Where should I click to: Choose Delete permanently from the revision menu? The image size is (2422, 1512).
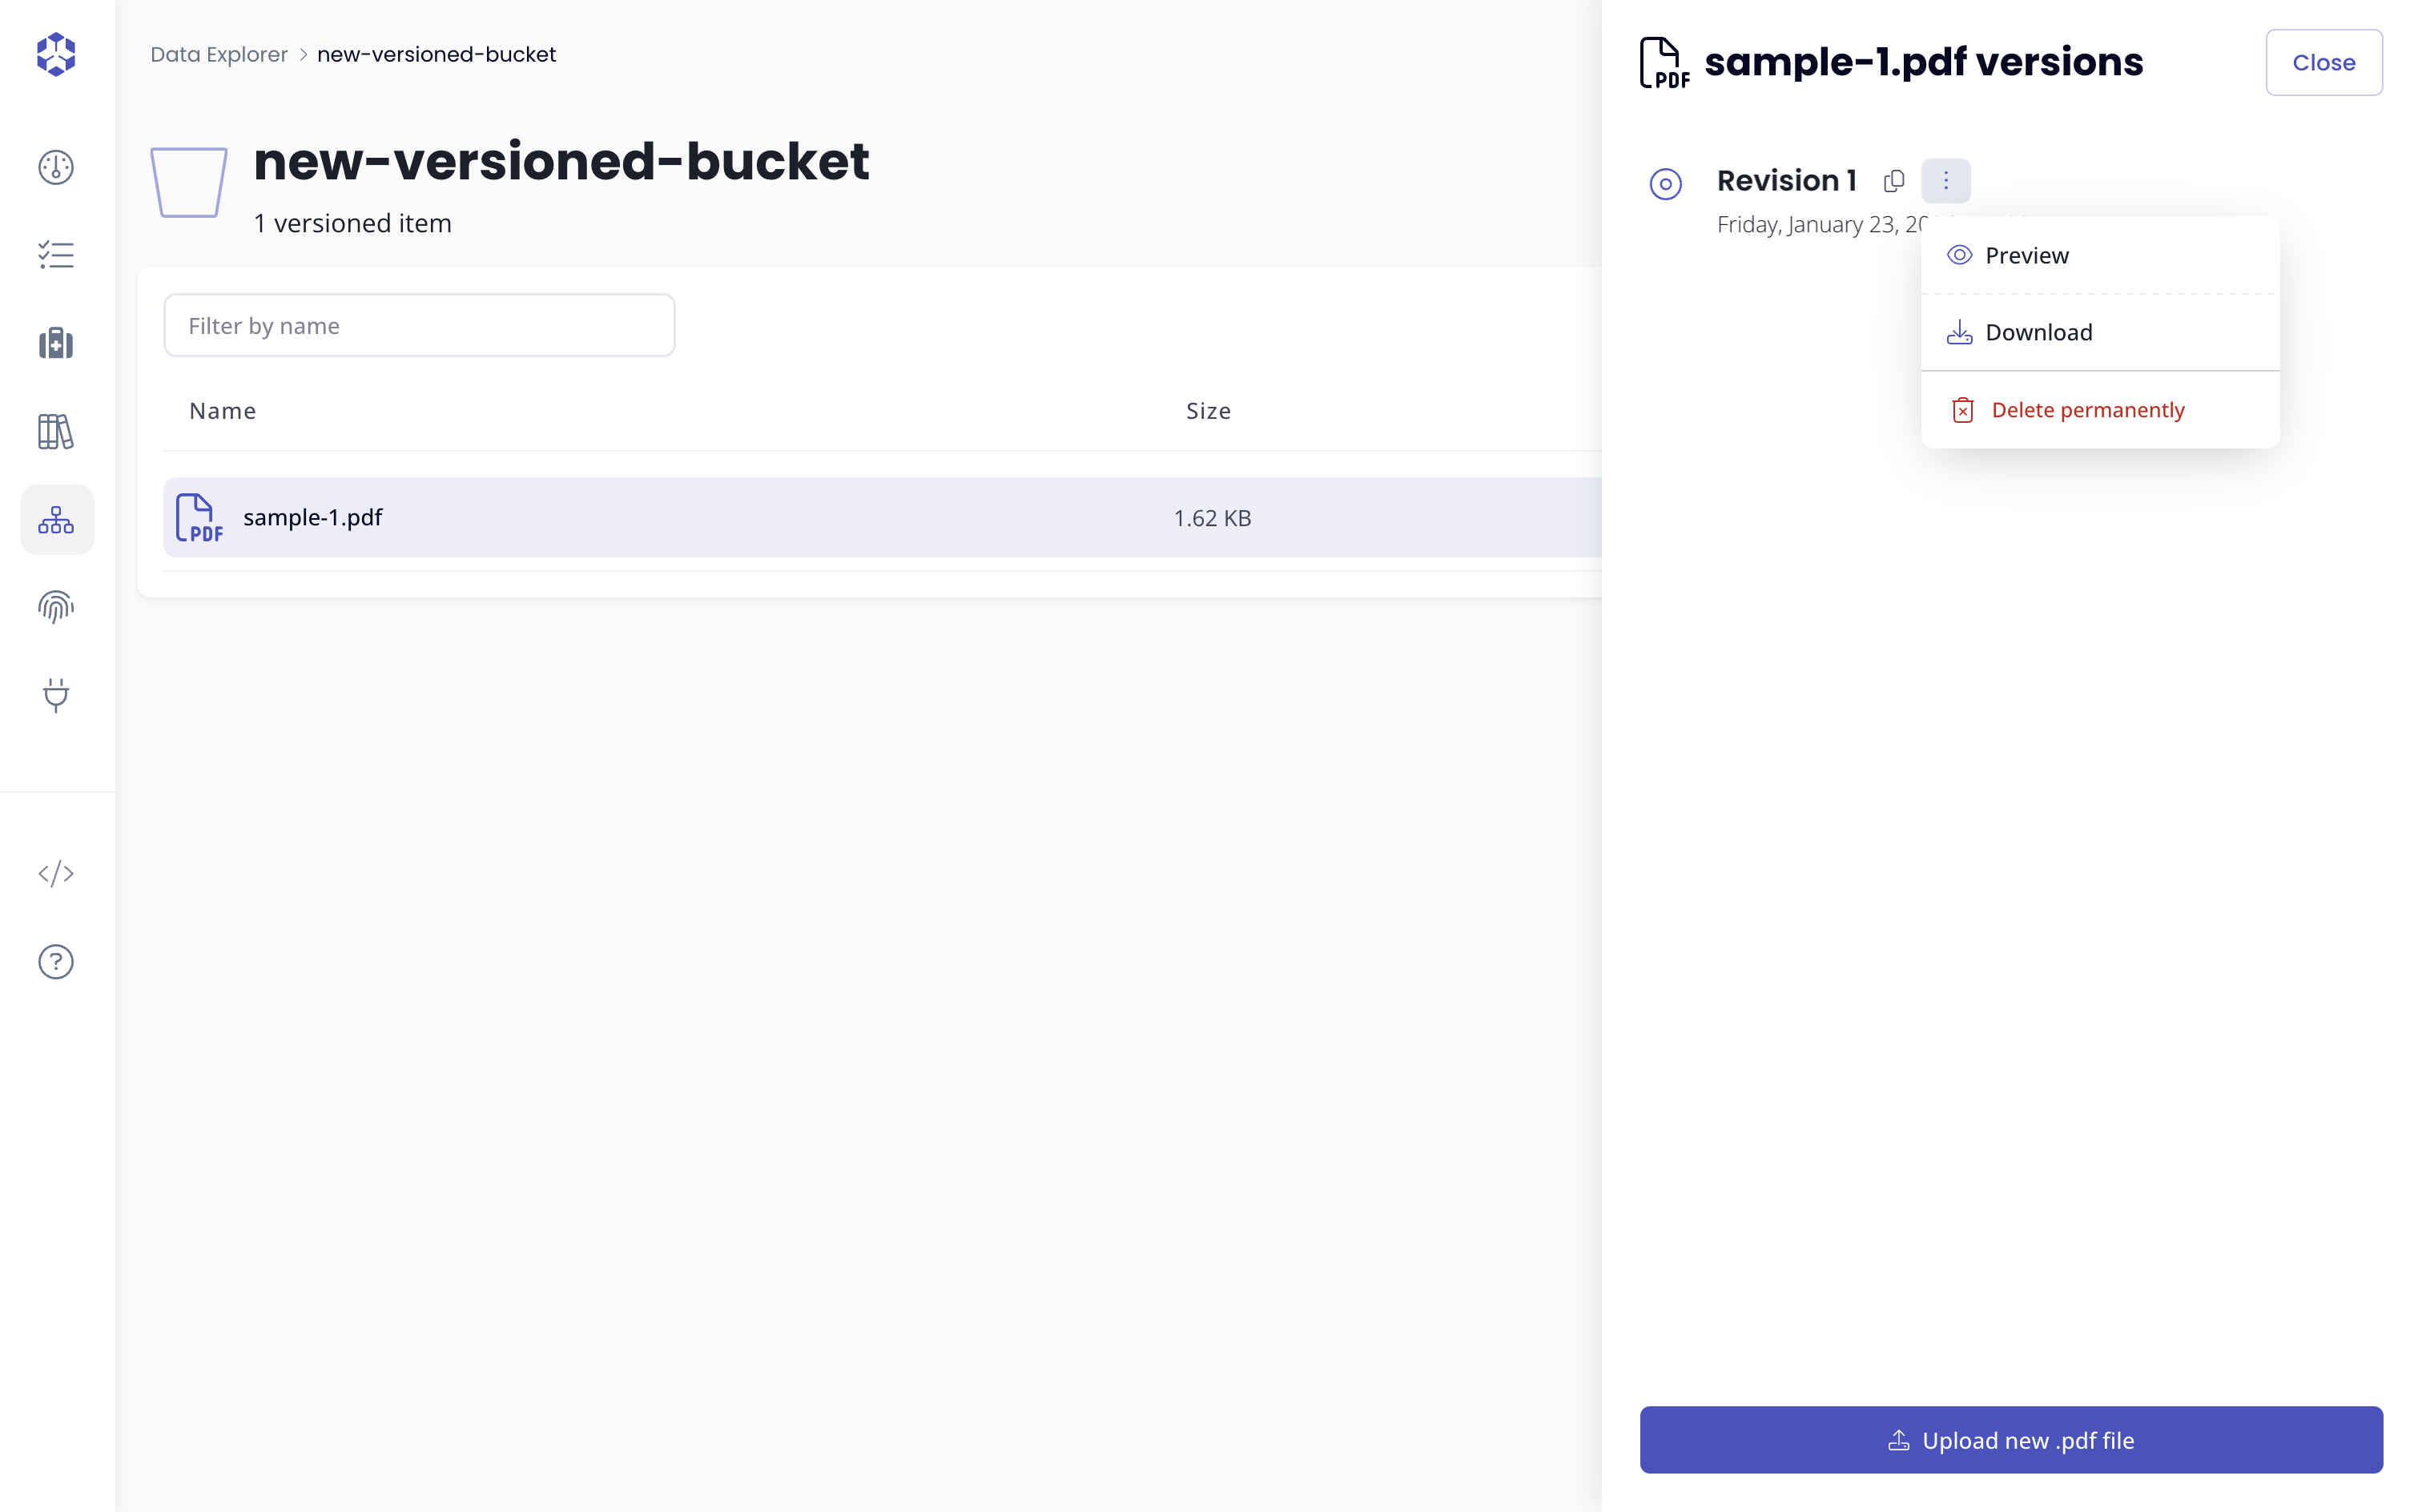[x=2099, y=410]
